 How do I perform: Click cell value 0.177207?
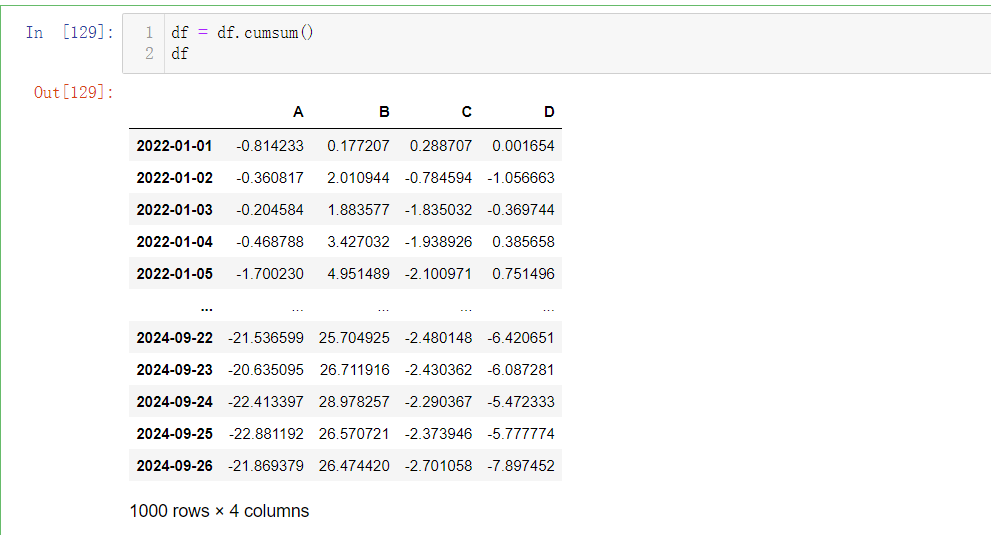[x=358, y=146]
